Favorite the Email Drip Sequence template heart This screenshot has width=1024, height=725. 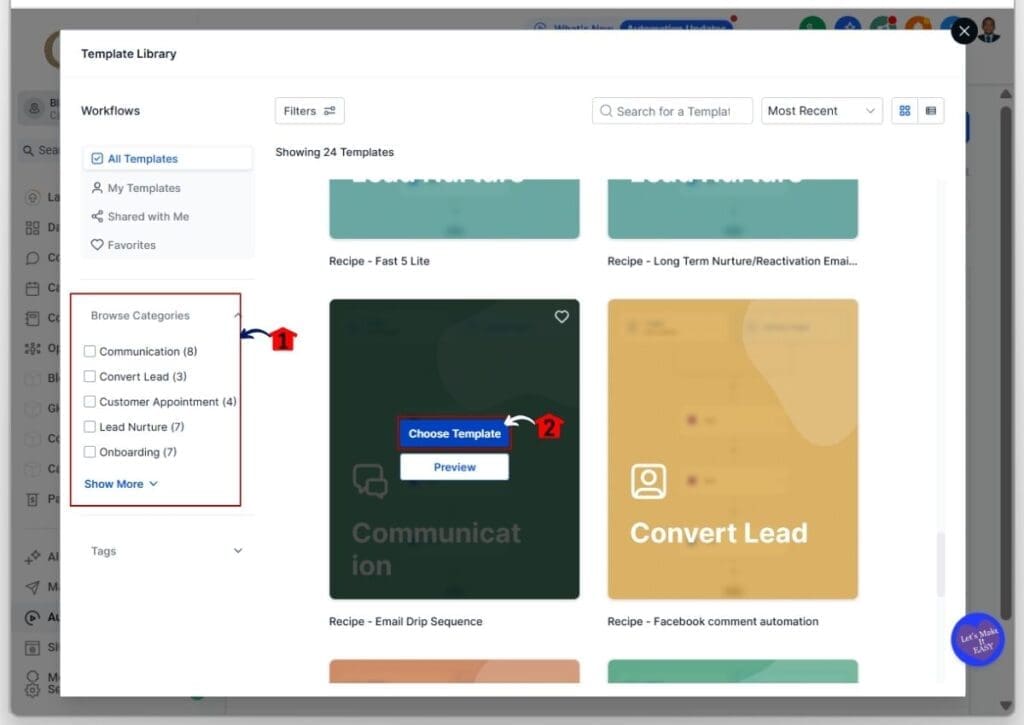[x=561, y=316]
